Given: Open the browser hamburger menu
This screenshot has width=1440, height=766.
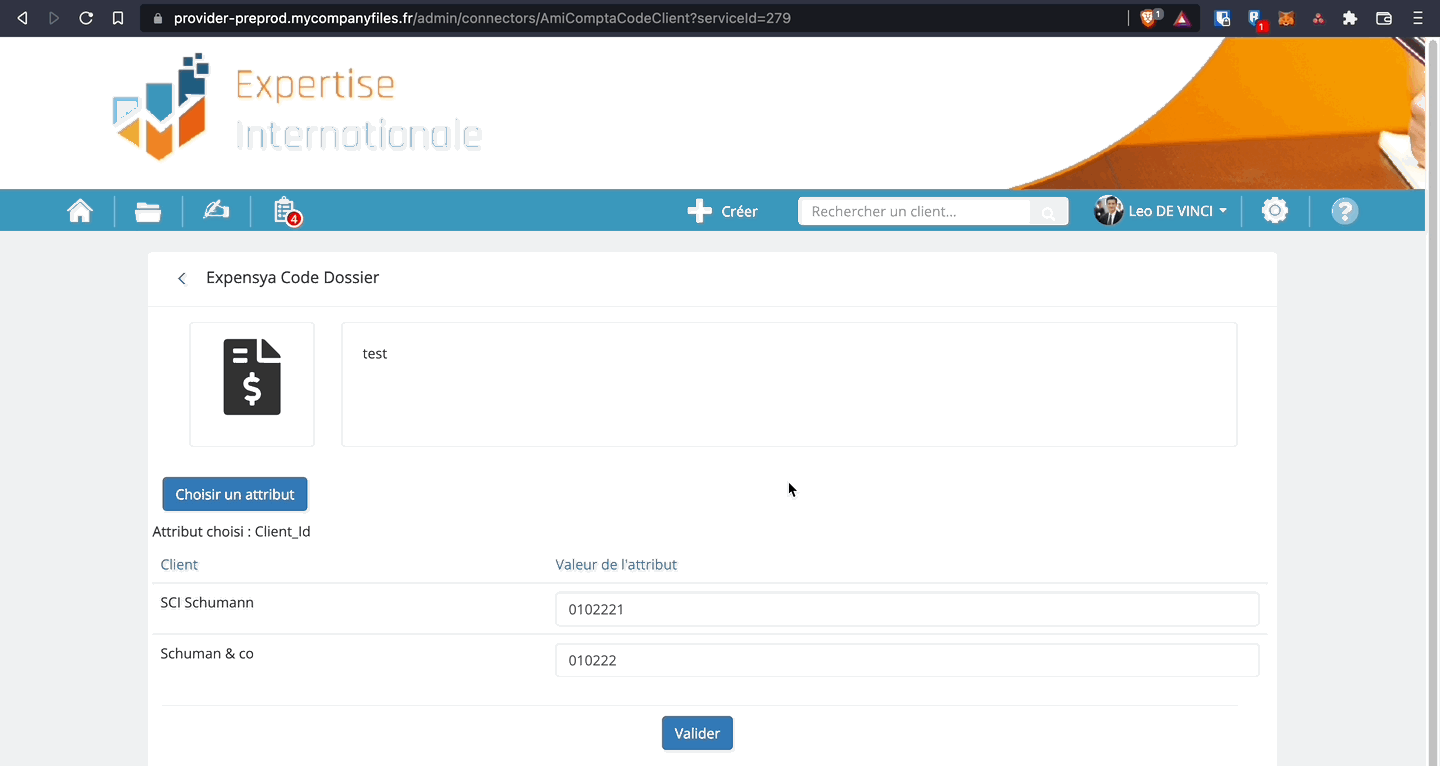Looking at the screenshot, I should (x=1417, y=18).
